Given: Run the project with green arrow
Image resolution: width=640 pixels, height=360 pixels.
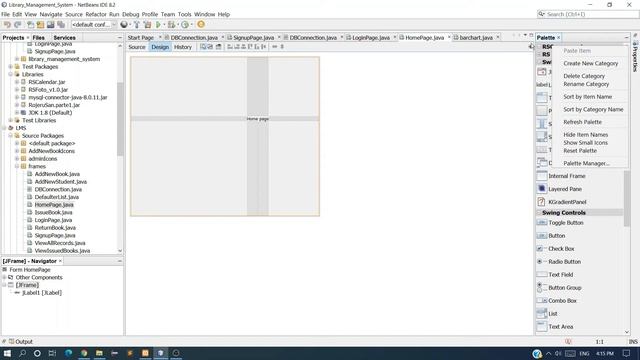Looking at the screenshot, I should click(x=158, y=24).
